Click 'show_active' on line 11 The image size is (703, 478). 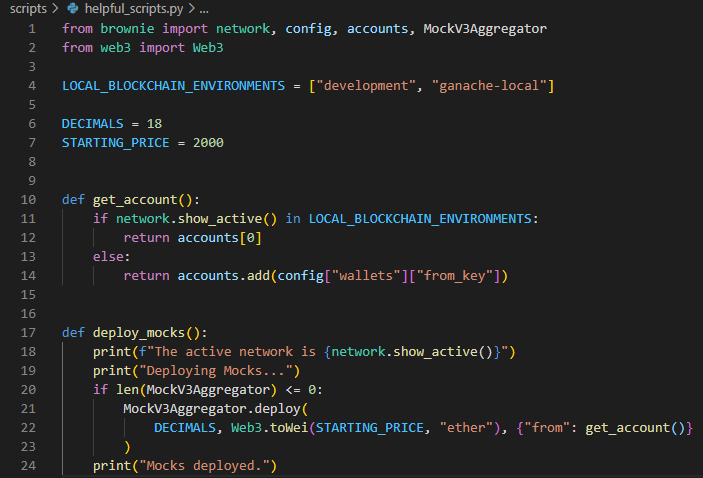[220, 219]
